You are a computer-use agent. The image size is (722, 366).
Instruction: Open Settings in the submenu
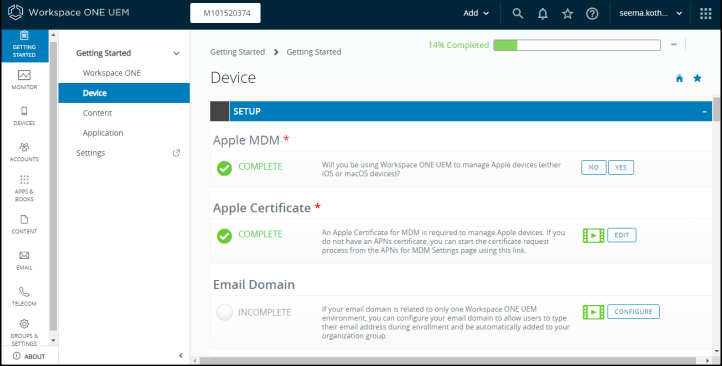coord(91,153)
